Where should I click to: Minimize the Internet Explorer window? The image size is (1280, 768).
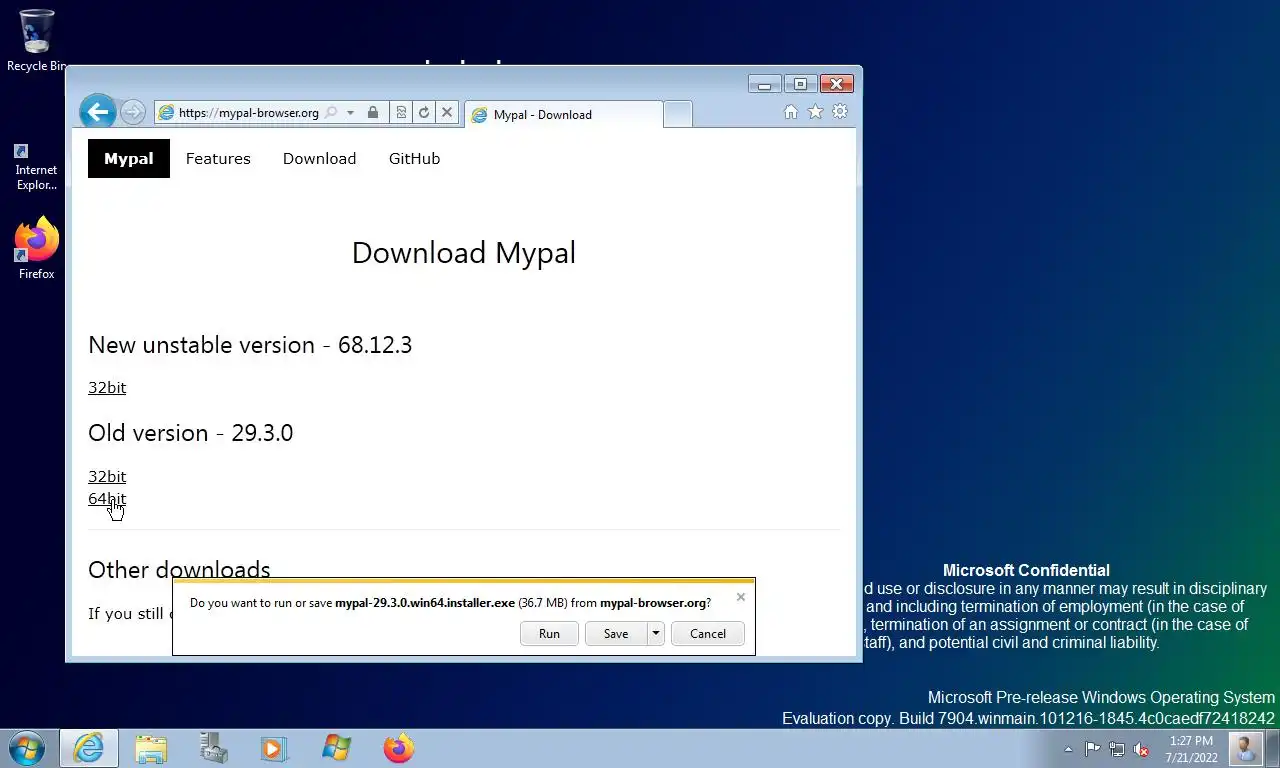[764, 84]
